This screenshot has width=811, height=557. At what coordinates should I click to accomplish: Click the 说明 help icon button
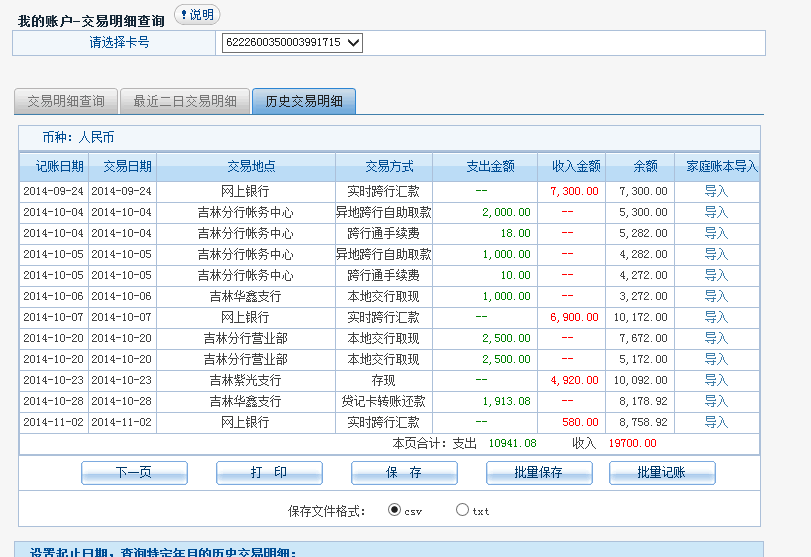pos(196,15)
